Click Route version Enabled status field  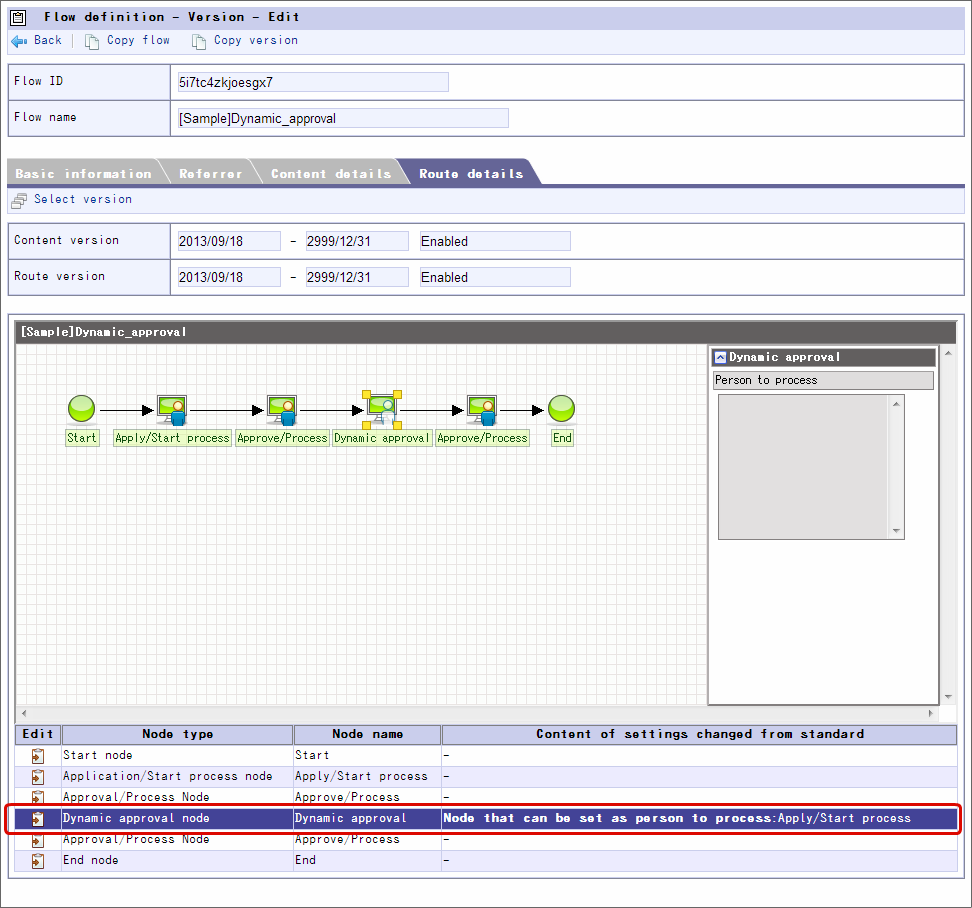[x=495, y=277]
